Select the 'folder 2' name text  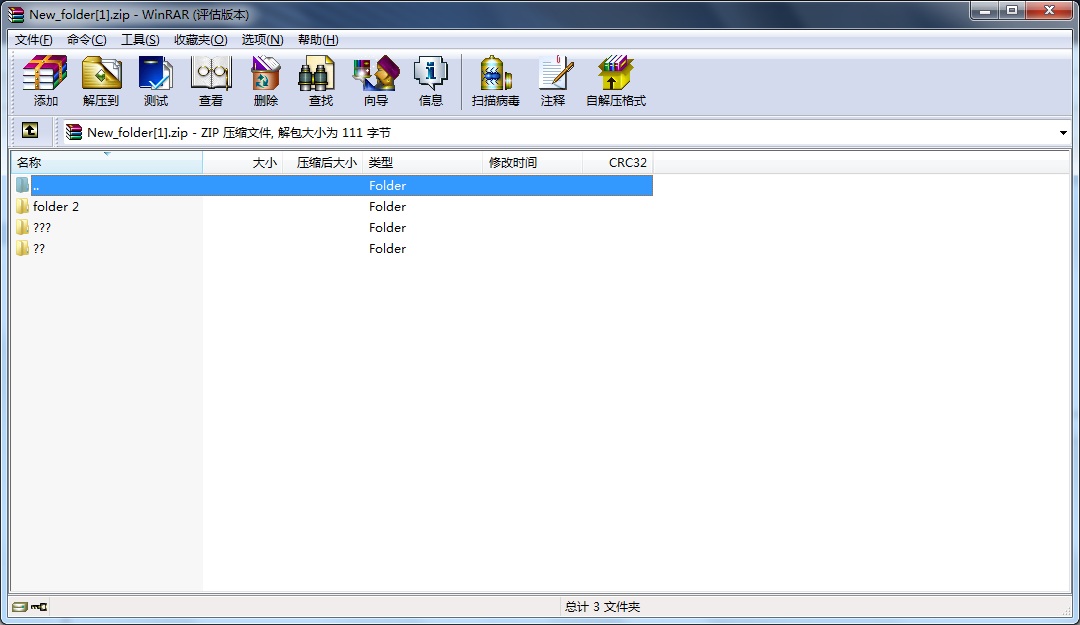[56, 207]
